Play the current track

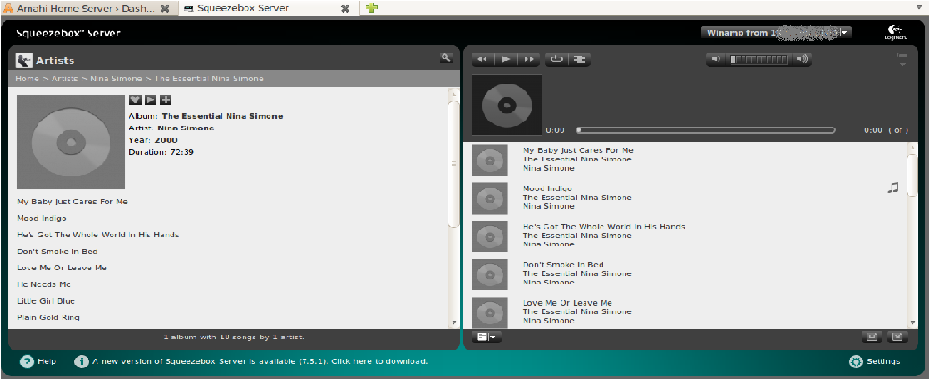pos(506,59)
